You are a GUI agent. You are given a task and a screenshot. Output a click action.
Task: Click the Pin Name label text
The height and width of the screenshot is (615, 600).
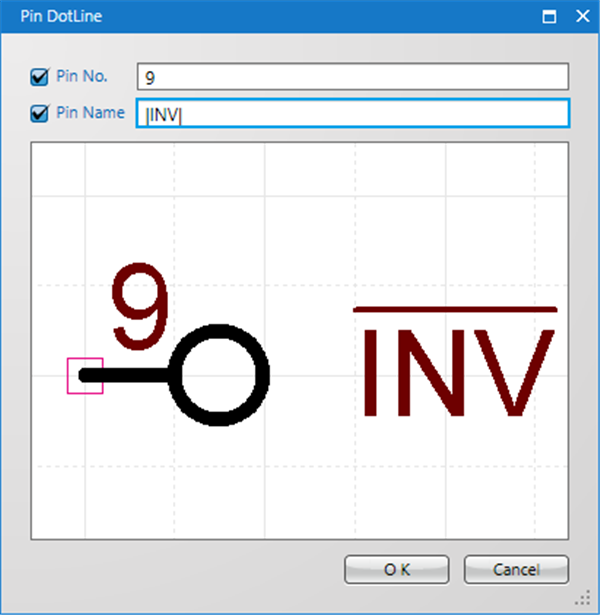91,113
